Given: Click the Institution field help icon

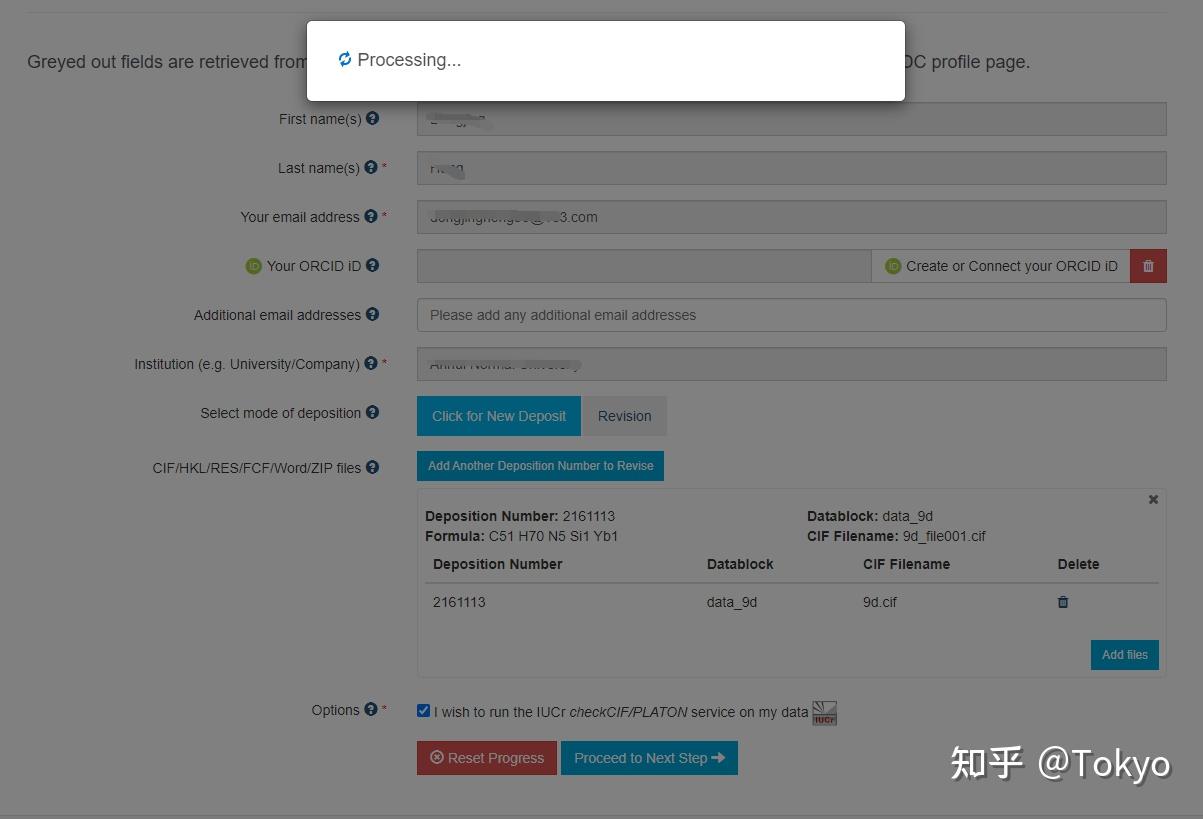Looking at the screenshot, I should point(372,364).
